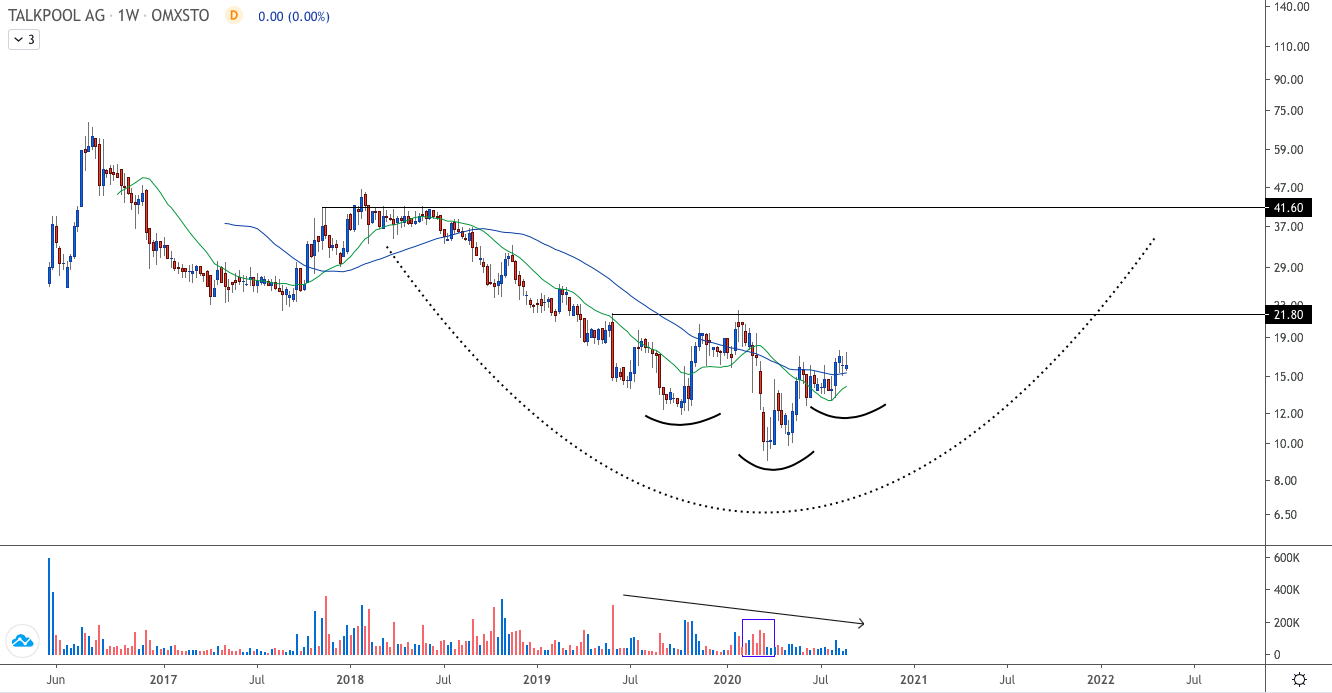Click the 90.00 price axis label
The height and width of the screenshot is (693, 1332).
1290,80
